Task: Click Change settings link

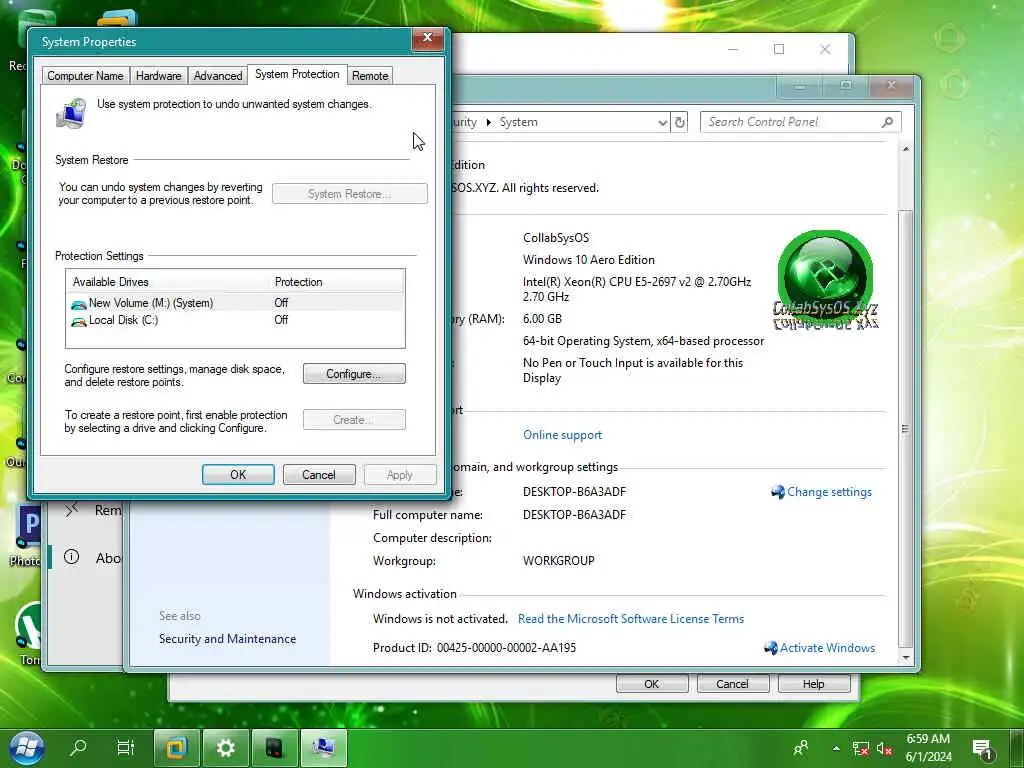Action: coord(829,492)
